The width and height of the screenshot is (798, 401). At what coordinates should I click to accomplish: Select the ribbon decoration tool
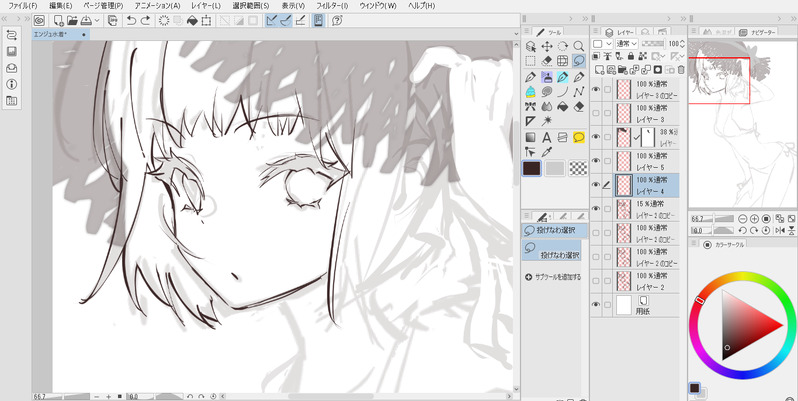pos(530,107)
